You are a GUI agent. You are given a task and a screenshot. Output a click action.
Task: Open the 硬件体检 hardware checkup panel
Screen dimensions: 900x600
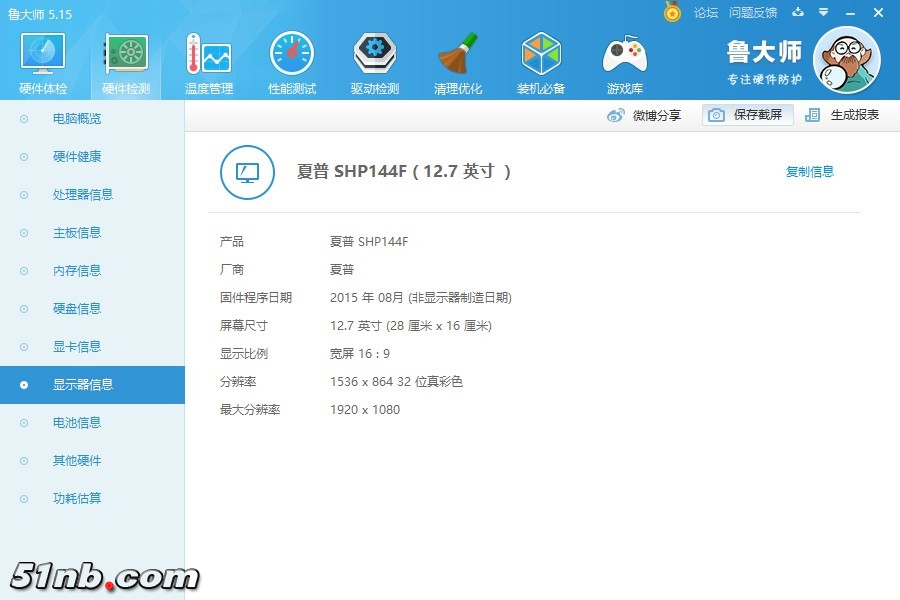41,60
